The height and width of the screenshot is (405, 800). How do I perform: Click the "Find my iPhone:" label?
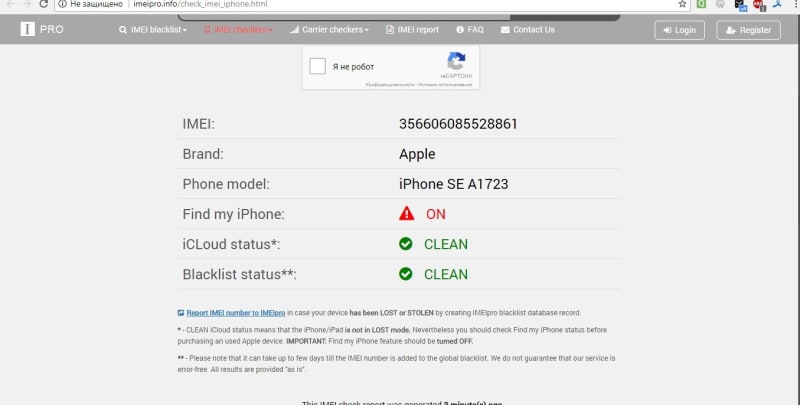[234, 214]
